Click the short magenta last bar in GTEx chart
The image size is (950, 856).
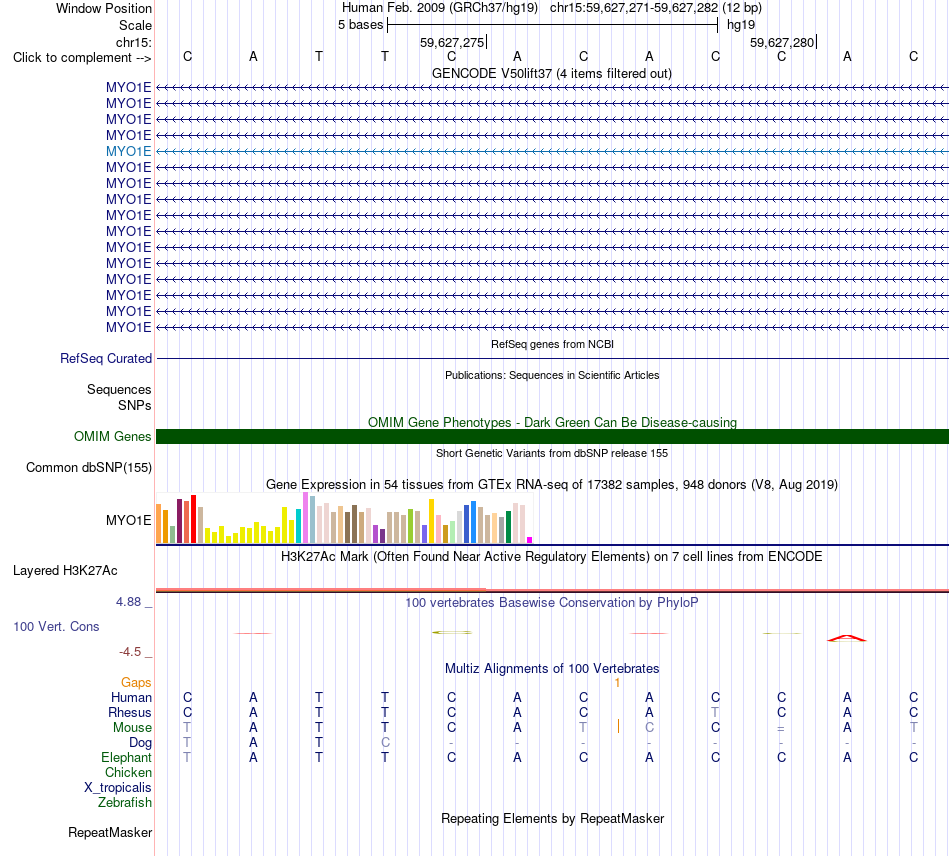pos(530,540)
